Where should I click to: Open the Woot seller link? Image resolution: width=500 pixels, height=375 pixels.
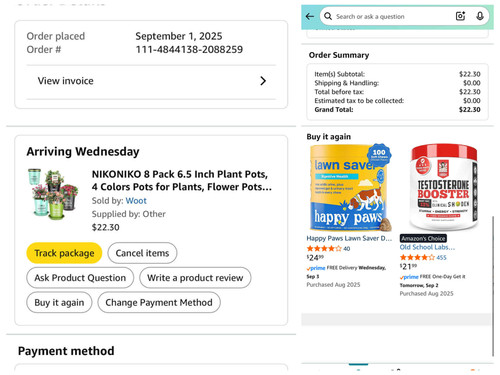136,201
